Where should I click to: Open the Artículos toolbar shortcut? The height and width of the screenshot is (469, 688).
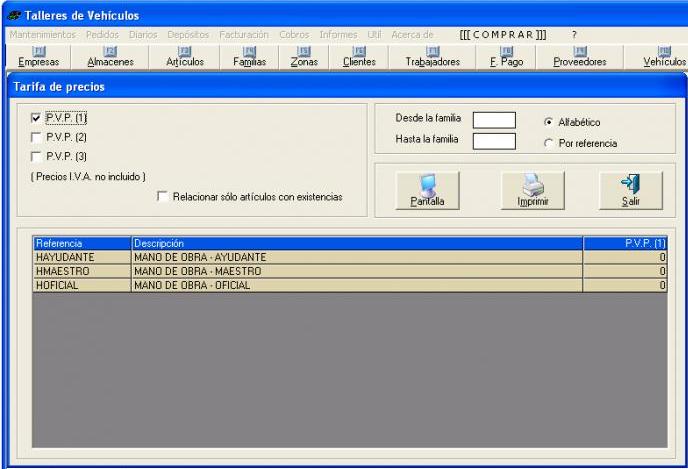point(185,57)
